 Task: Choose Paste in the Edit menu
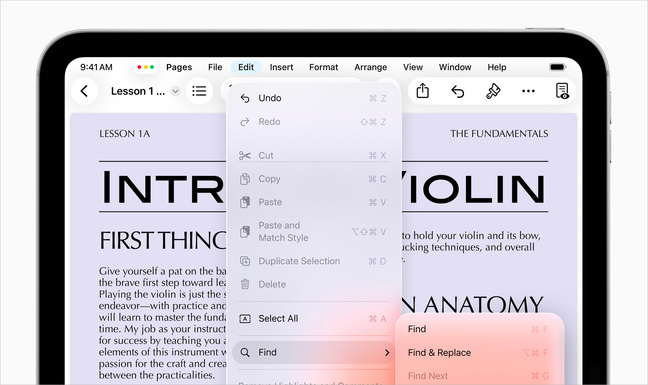(313, 202)
